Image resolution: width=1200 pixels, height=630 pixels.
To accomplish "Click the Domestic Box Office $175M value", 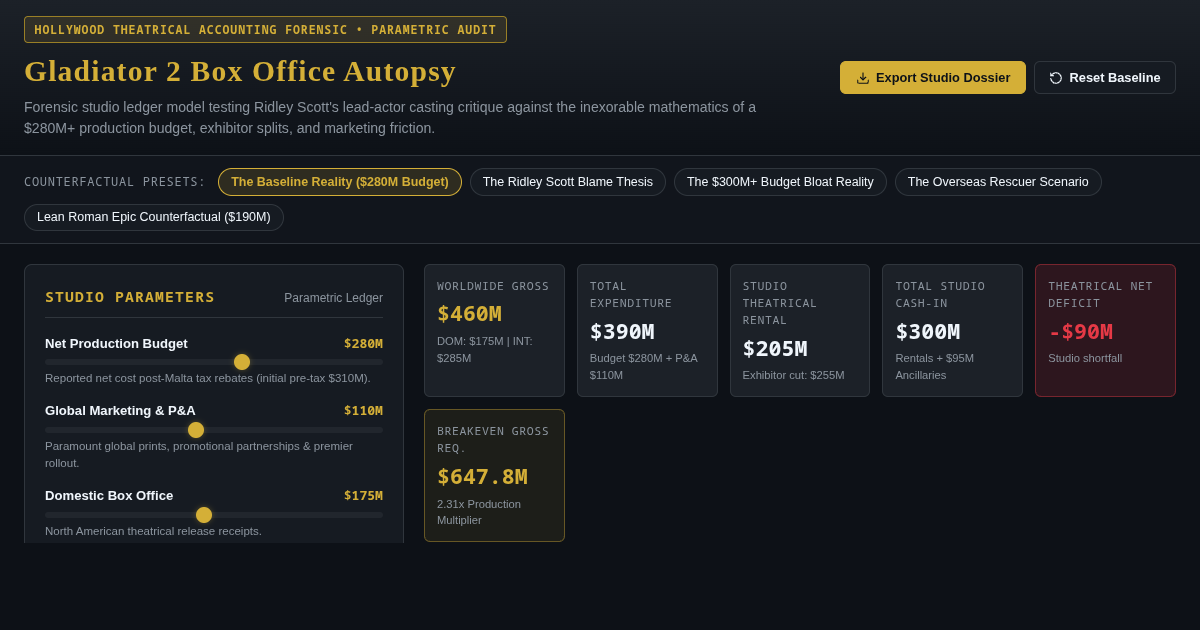I will pos(363,495).
